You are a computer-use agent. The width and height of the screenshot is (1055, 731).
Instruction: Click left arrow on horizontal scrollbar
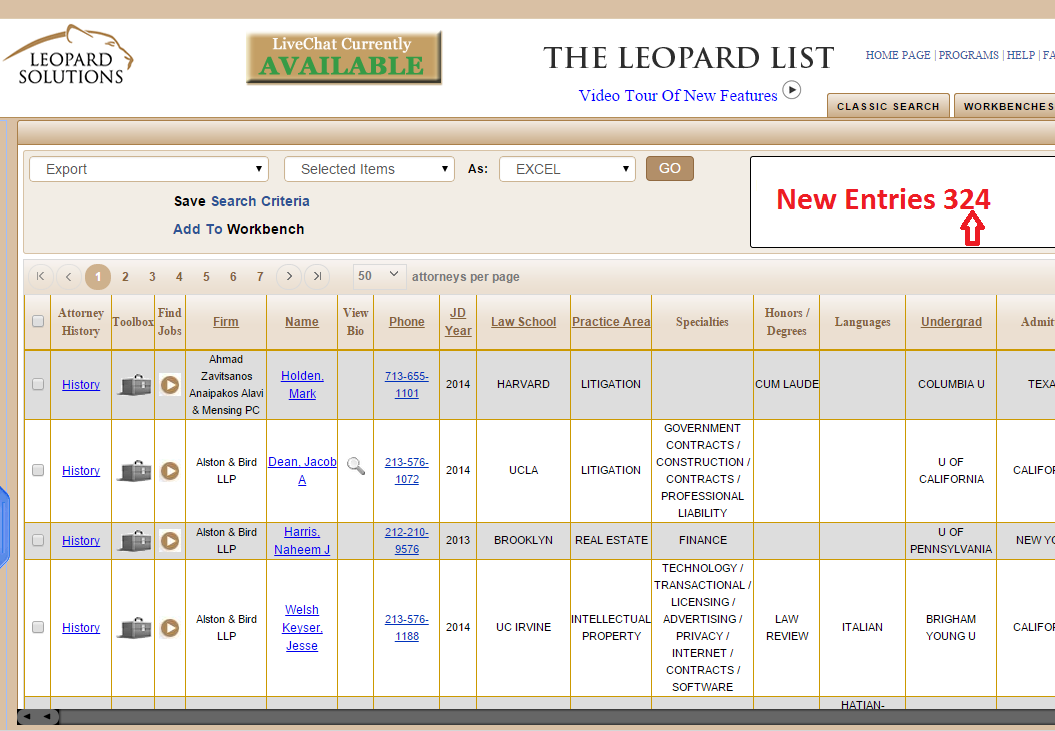[x=27, y=716]
